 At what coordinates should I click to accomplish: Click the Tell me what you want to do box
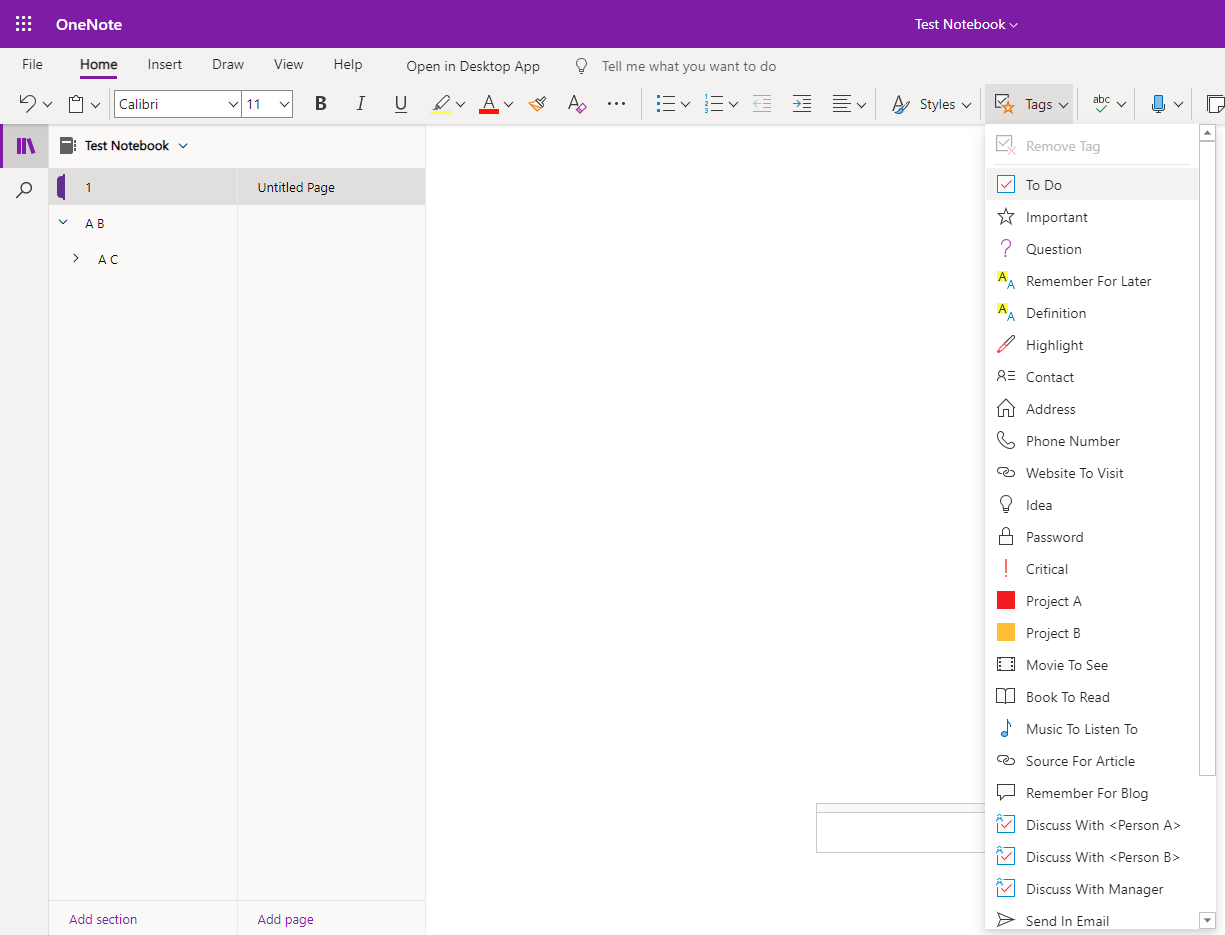coord(689,67)
